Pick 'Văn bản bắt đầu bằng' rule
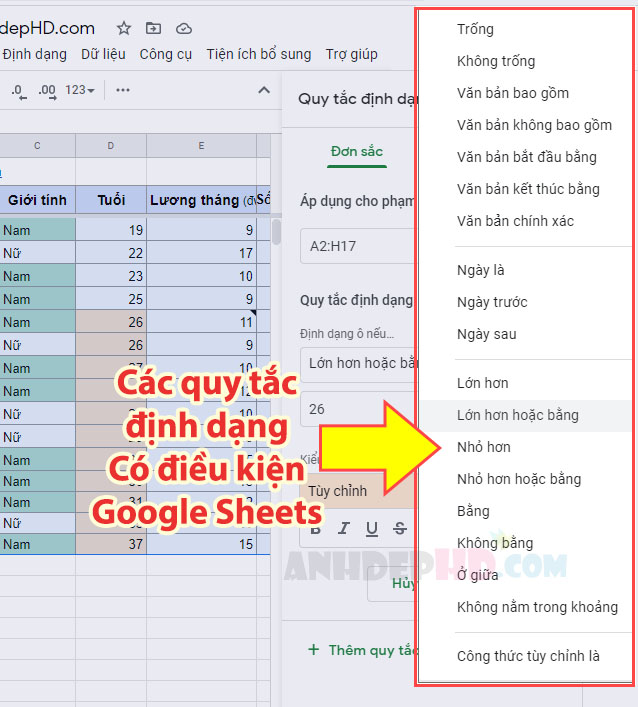 click(525, 157)
